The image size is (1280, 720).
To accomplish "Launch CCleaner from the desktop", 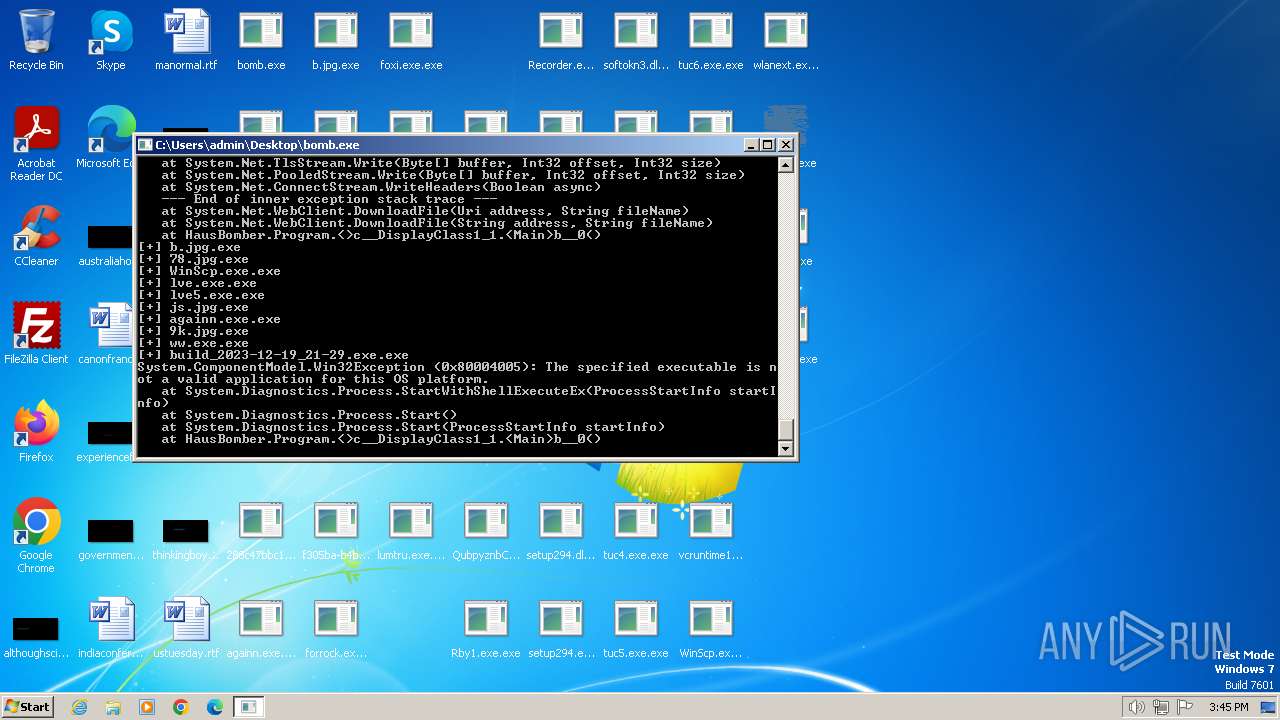I will tap(36, 236).
